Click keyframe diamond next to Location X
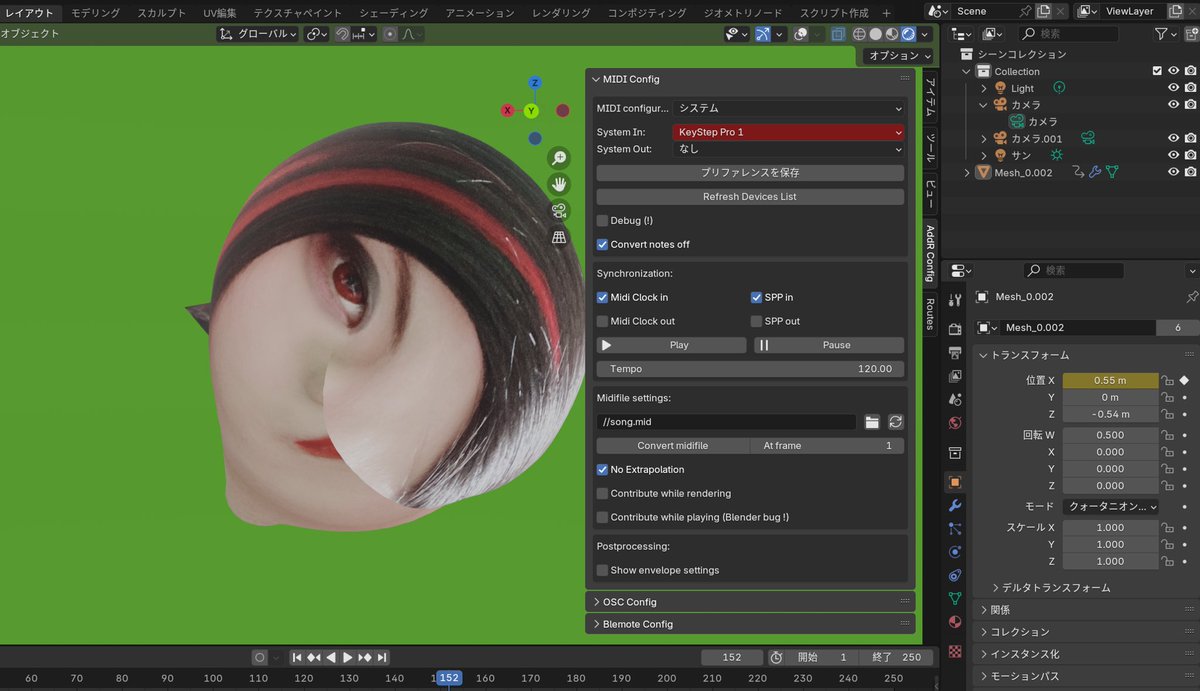1200x691 pixels. pos(1184,380)
